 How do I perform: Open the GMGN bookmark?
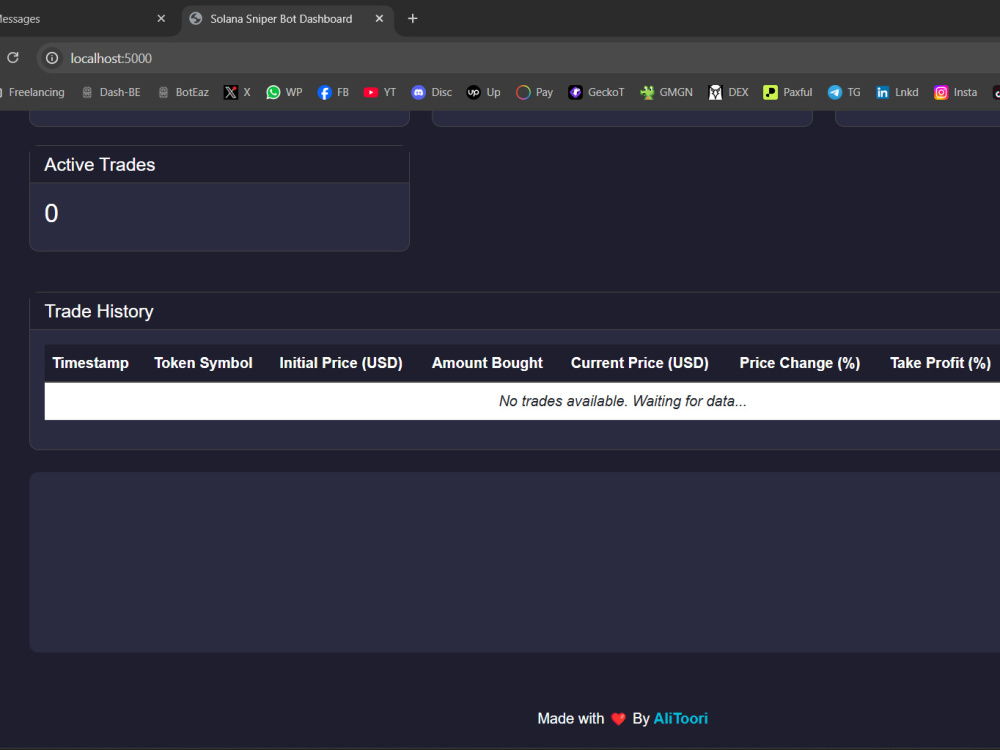point(666,92)
